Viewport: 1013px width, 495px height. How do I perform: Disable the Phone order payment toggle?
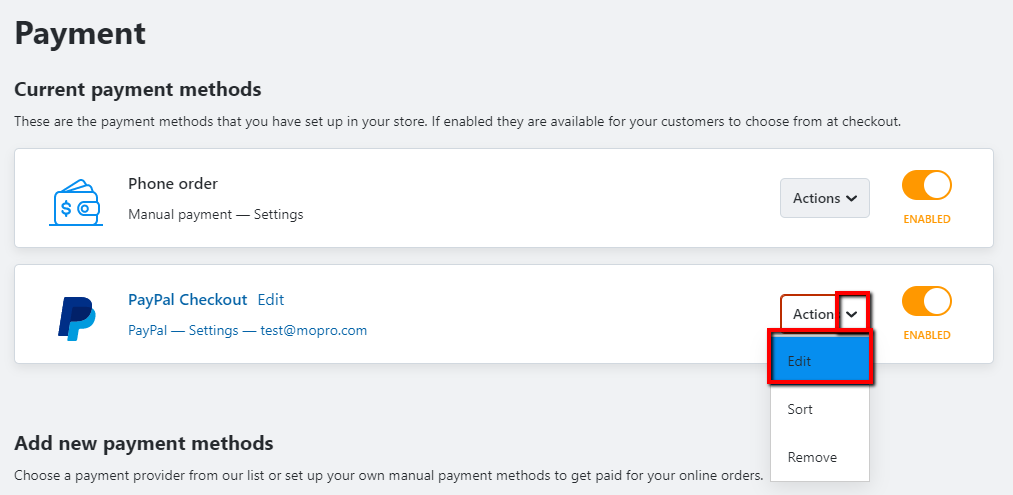pyautogui.click(x=927, y=185)
